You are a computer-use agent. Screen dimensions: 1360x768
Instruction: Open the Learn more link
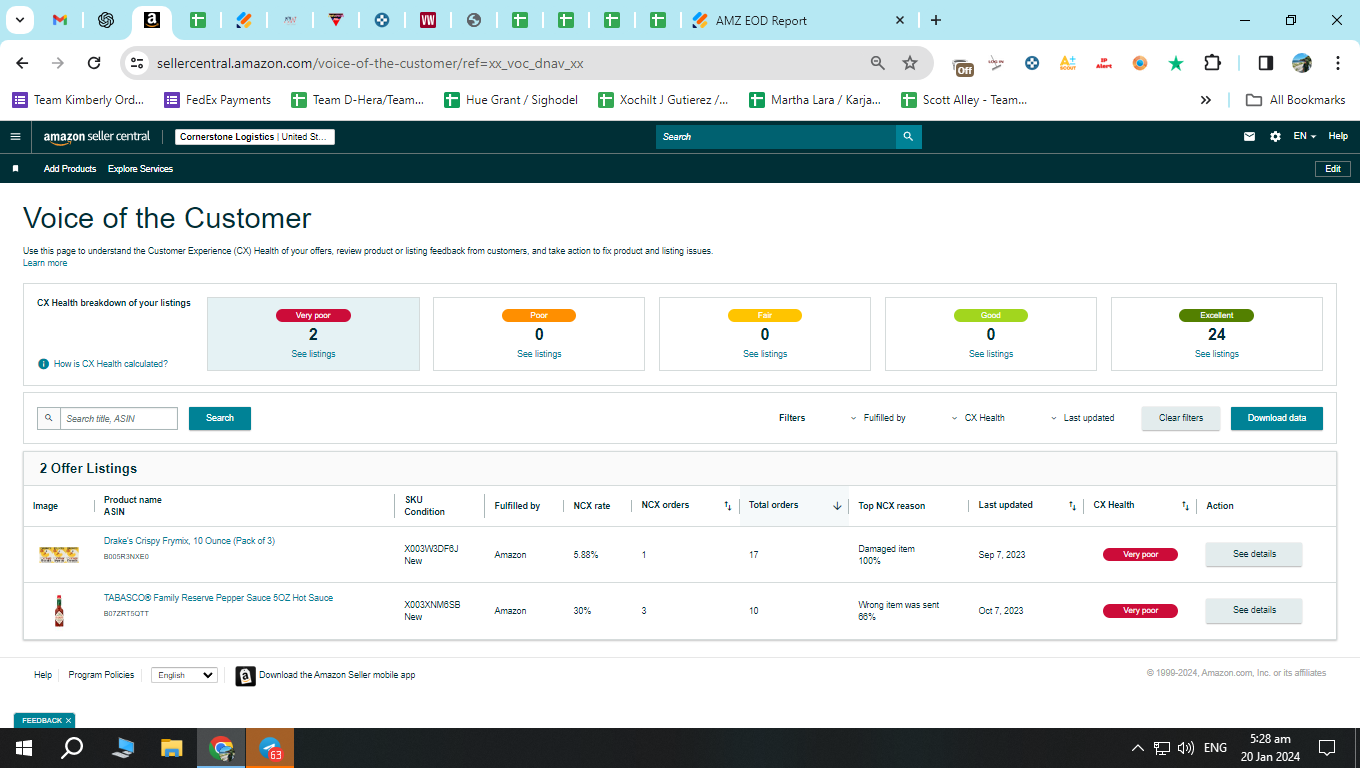(45, 263)
